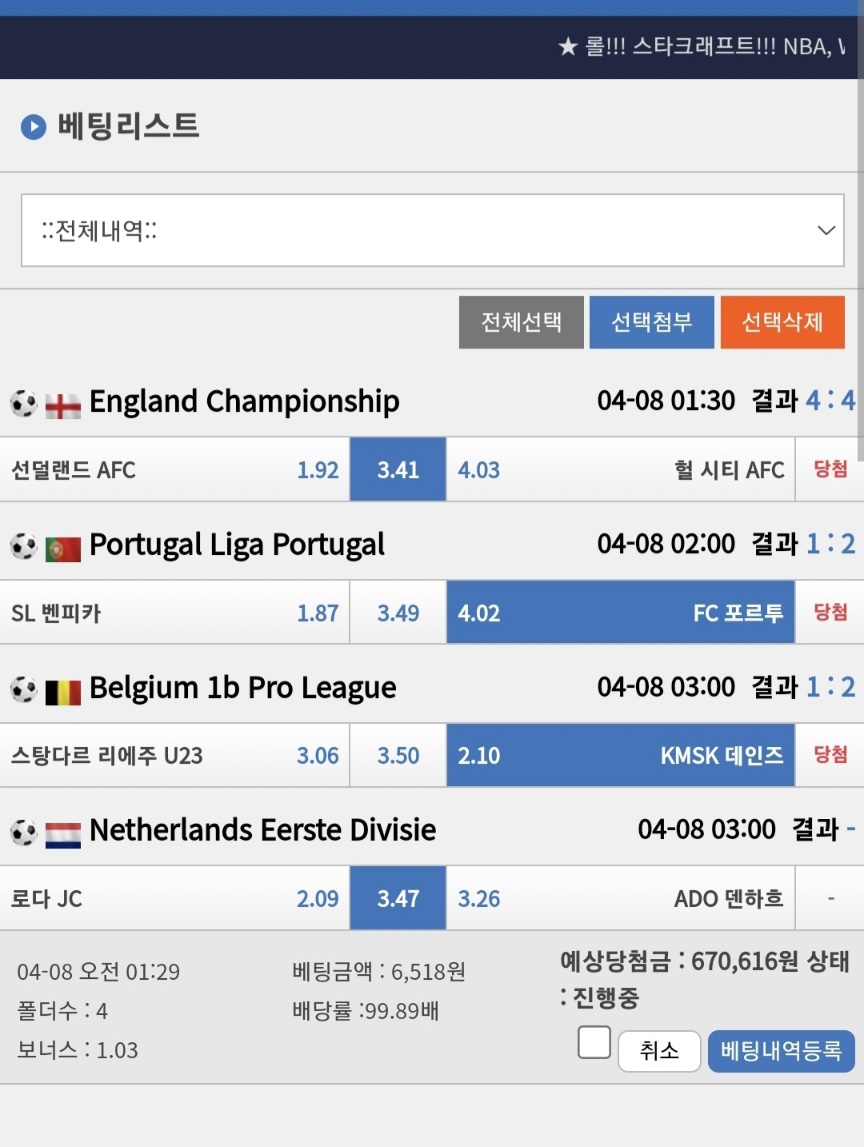
Task: Click the 로다 JC 2.09 home odds
Action: pos(318,898)
